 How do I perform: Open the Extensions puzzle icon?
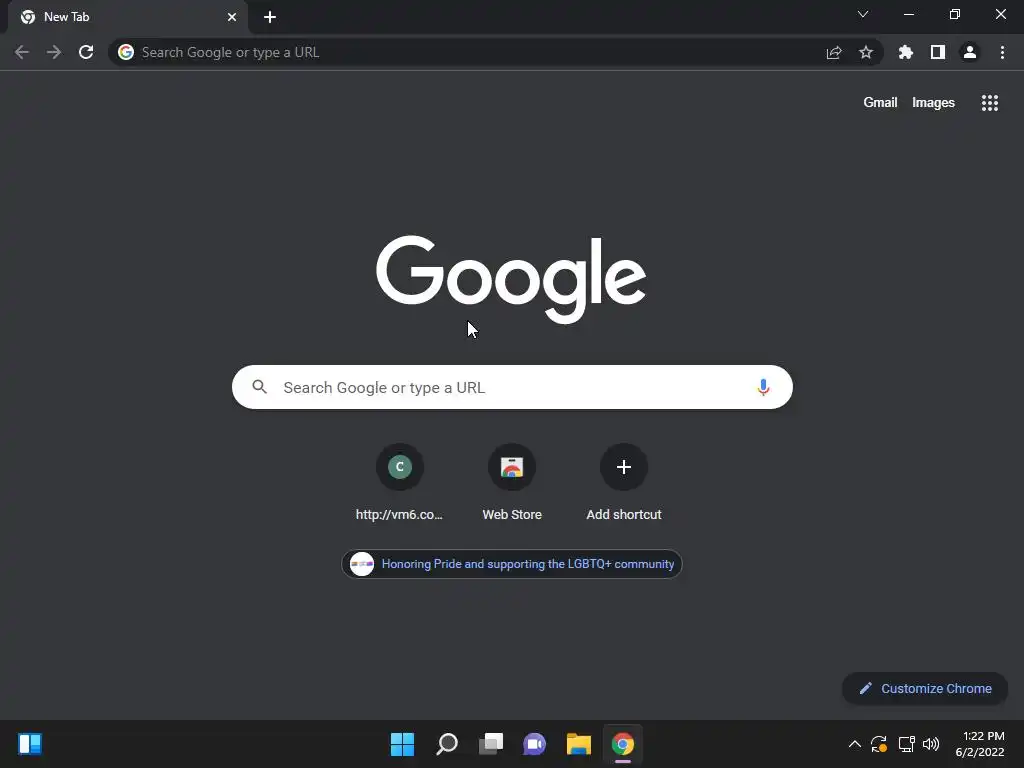pyautogui.click(x=906, y=52)
